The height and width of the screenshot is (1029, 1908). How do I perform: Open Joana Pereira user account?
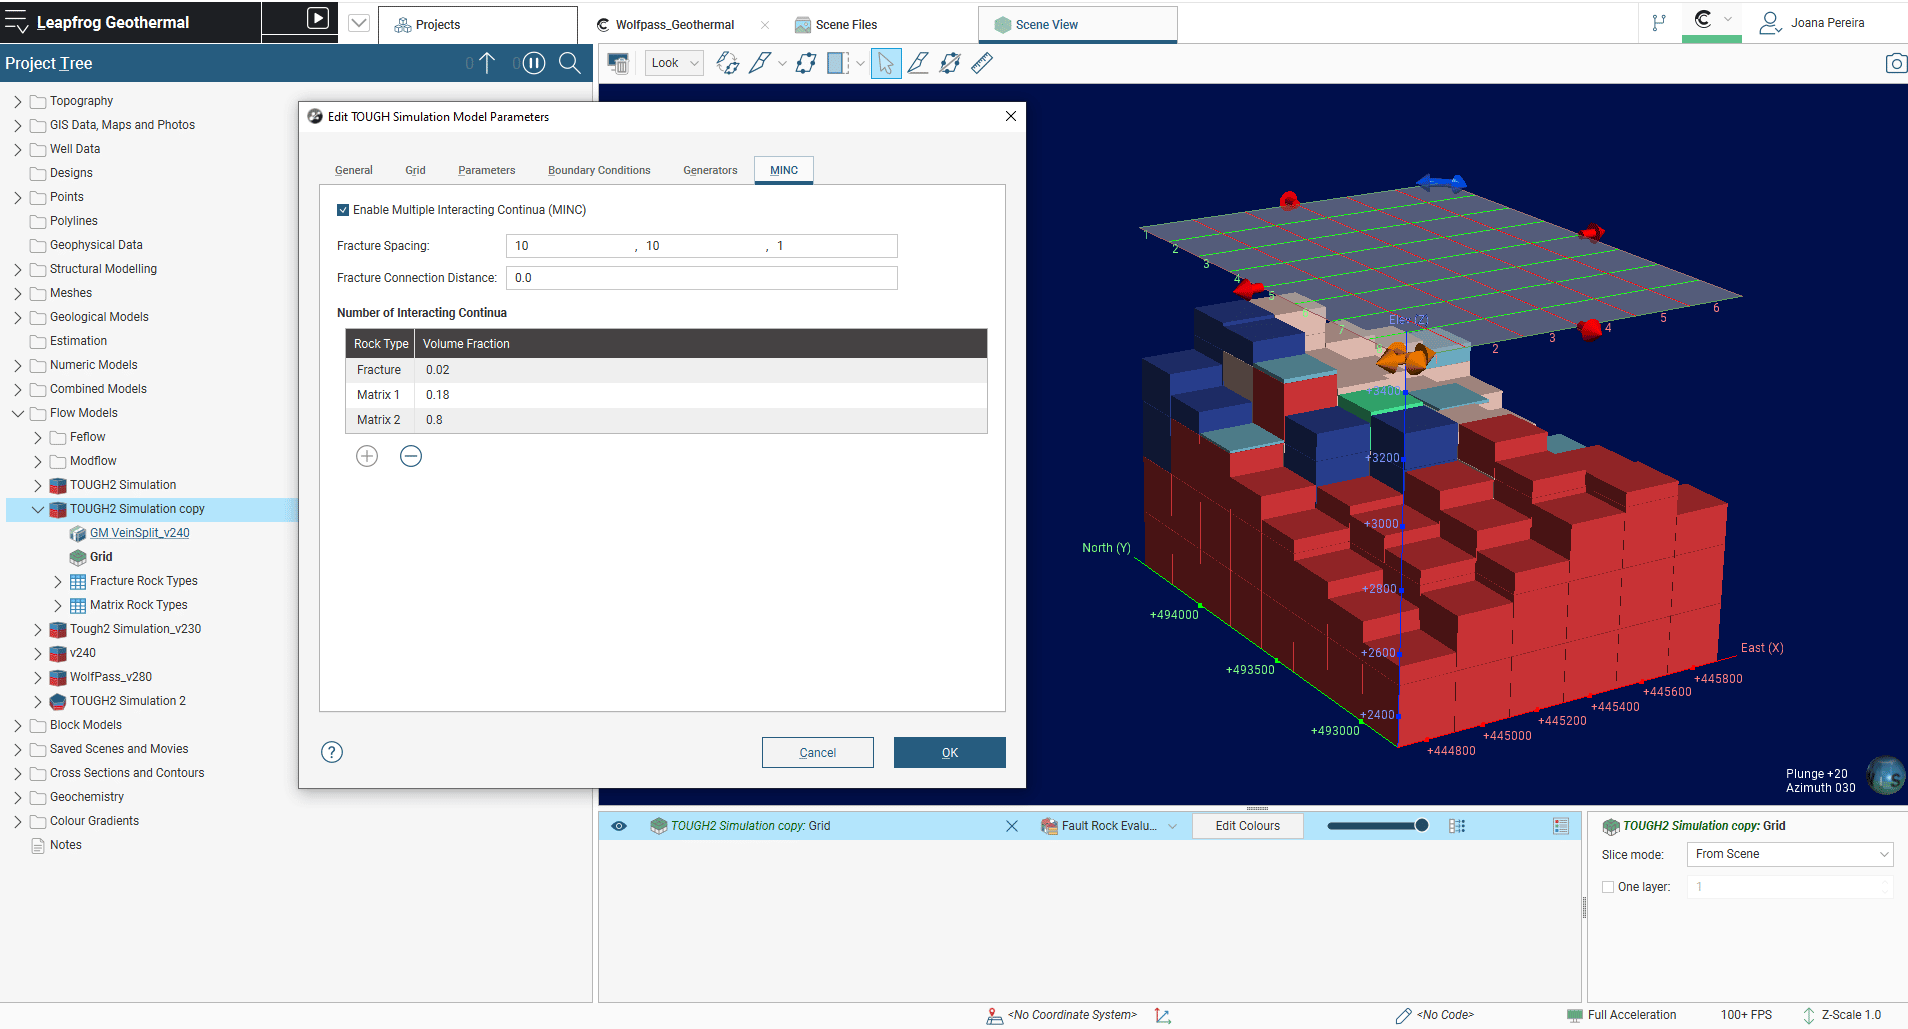click(x=1812, y=23)
